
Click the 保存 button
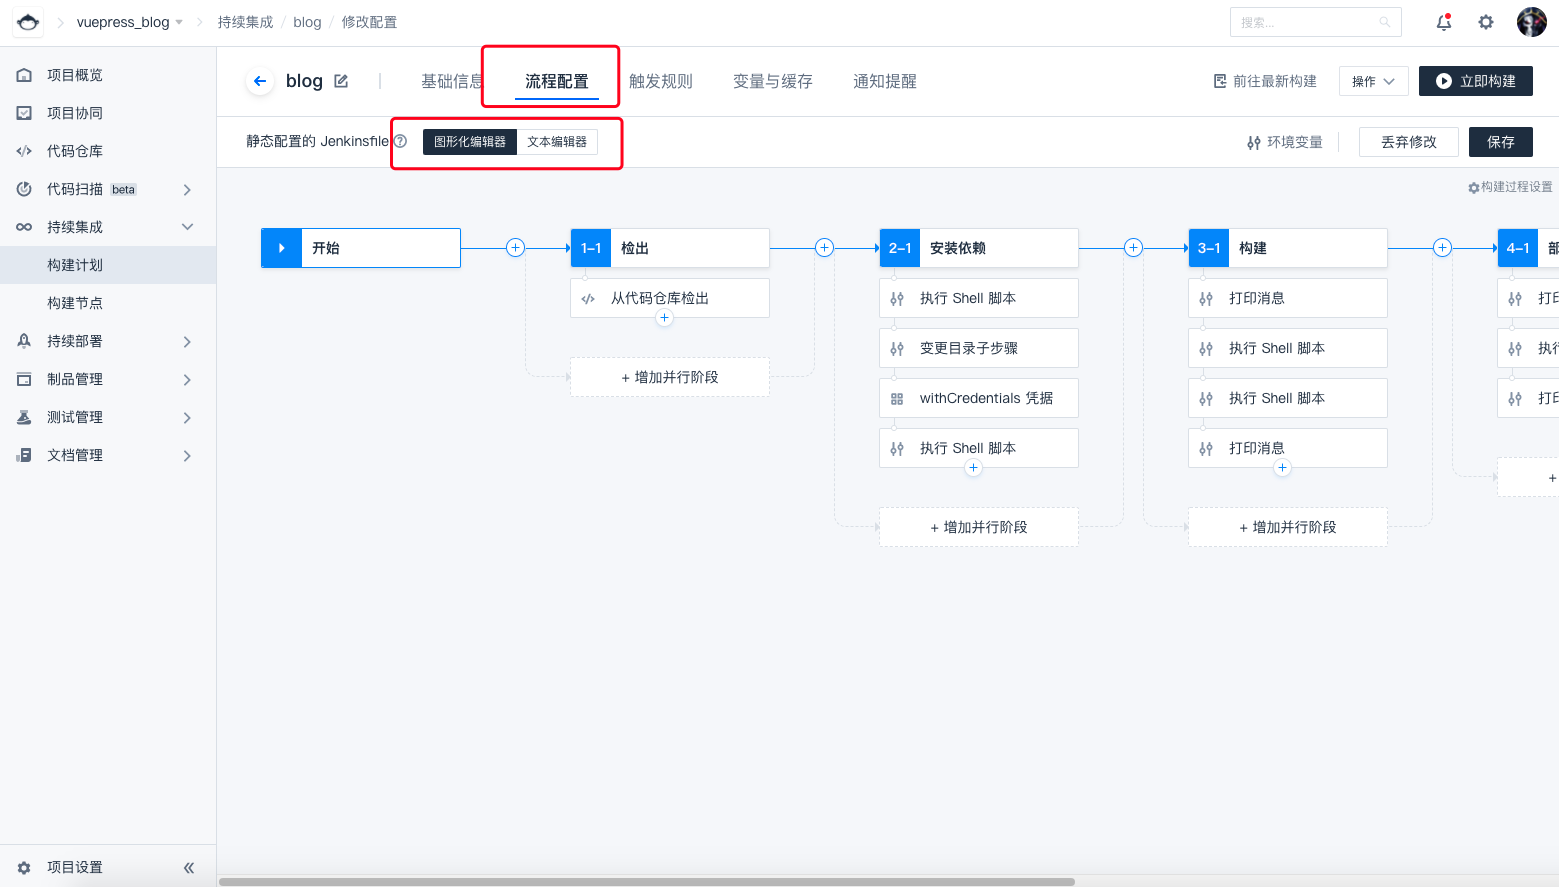click(x=1500, y=142)
